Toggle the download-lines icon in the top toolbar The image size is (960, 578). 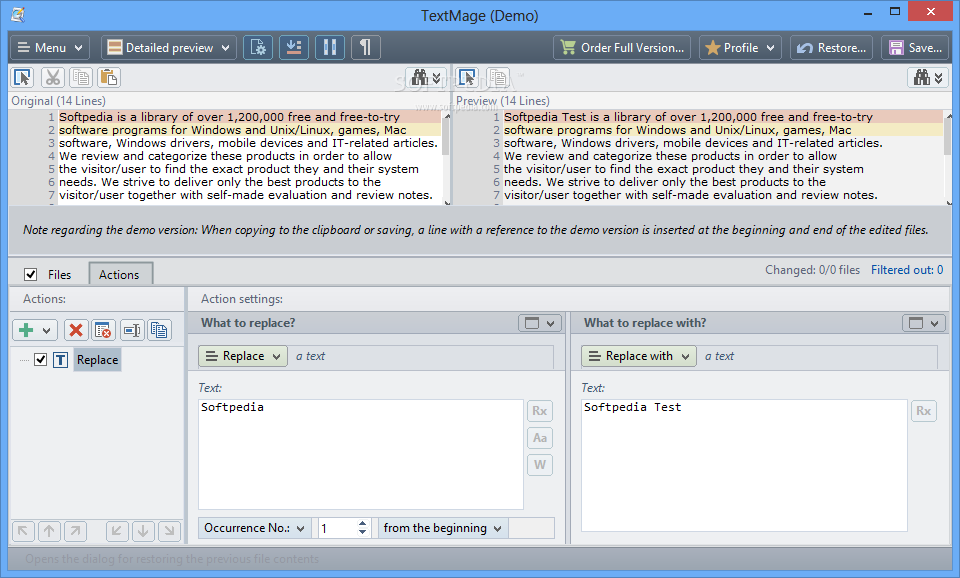coord(294,48)
